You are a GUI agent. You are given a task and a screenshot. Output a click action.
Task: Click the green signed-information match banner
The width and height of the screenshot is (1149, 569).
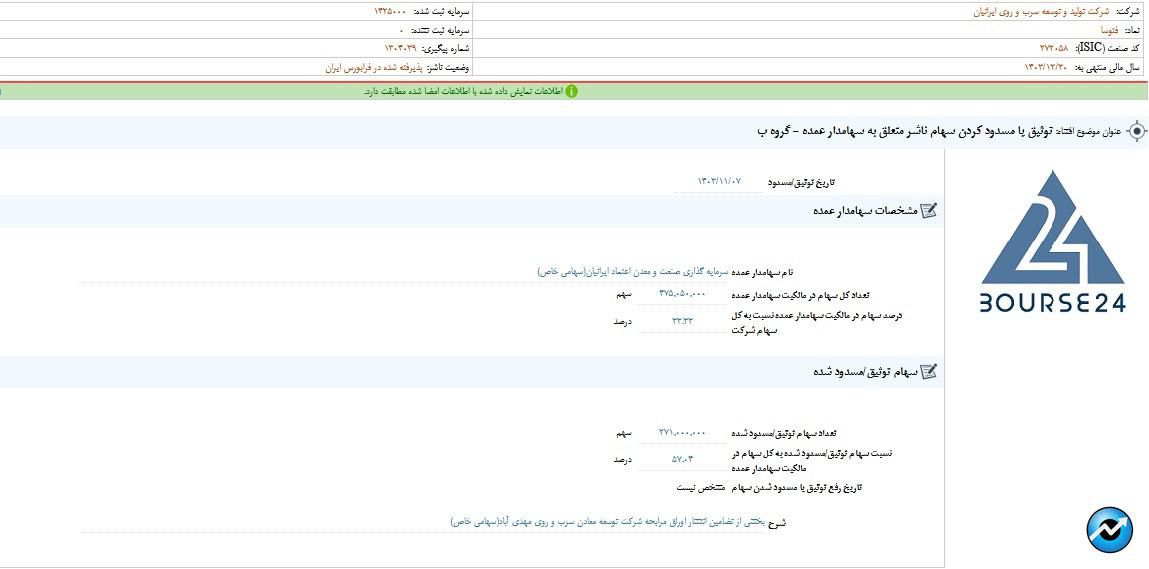(x=470, y=91)
